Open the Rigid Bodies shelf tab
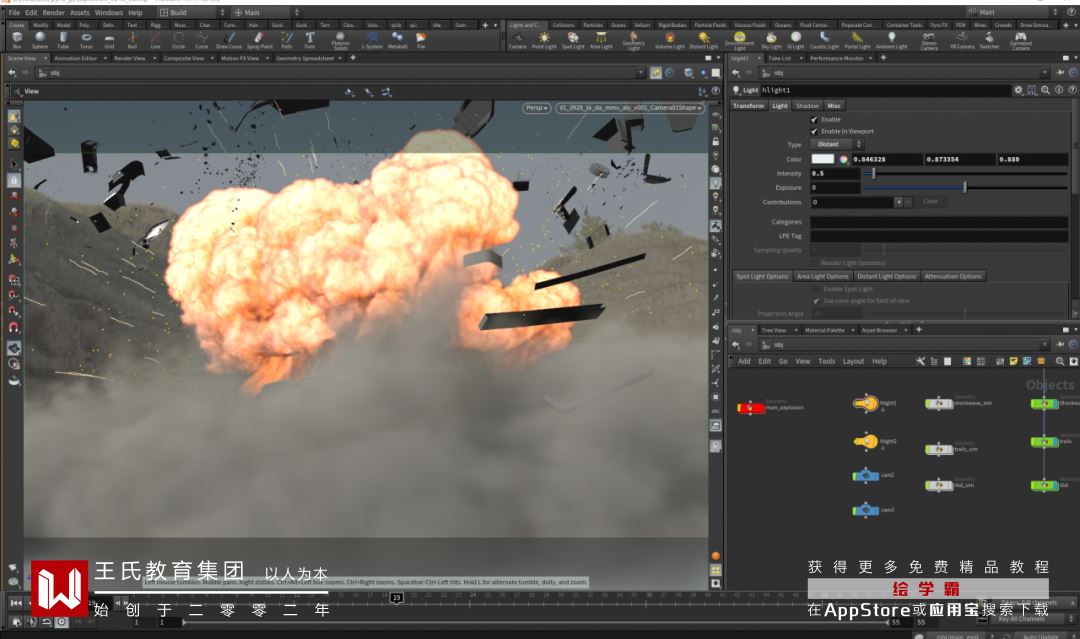This screenshot has height=639, width=1080. (672, 25)
